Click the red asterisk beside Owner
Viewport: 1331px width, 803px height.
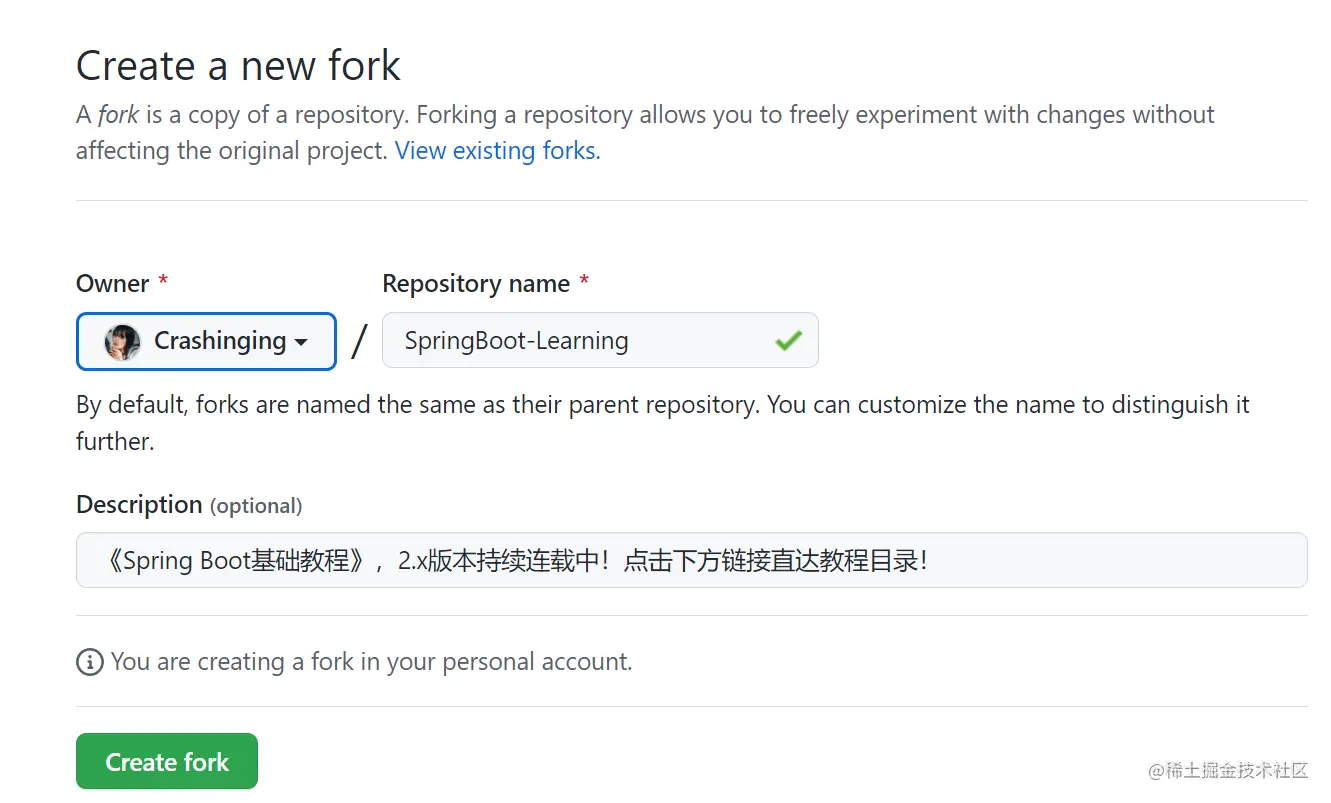(163, 283)
